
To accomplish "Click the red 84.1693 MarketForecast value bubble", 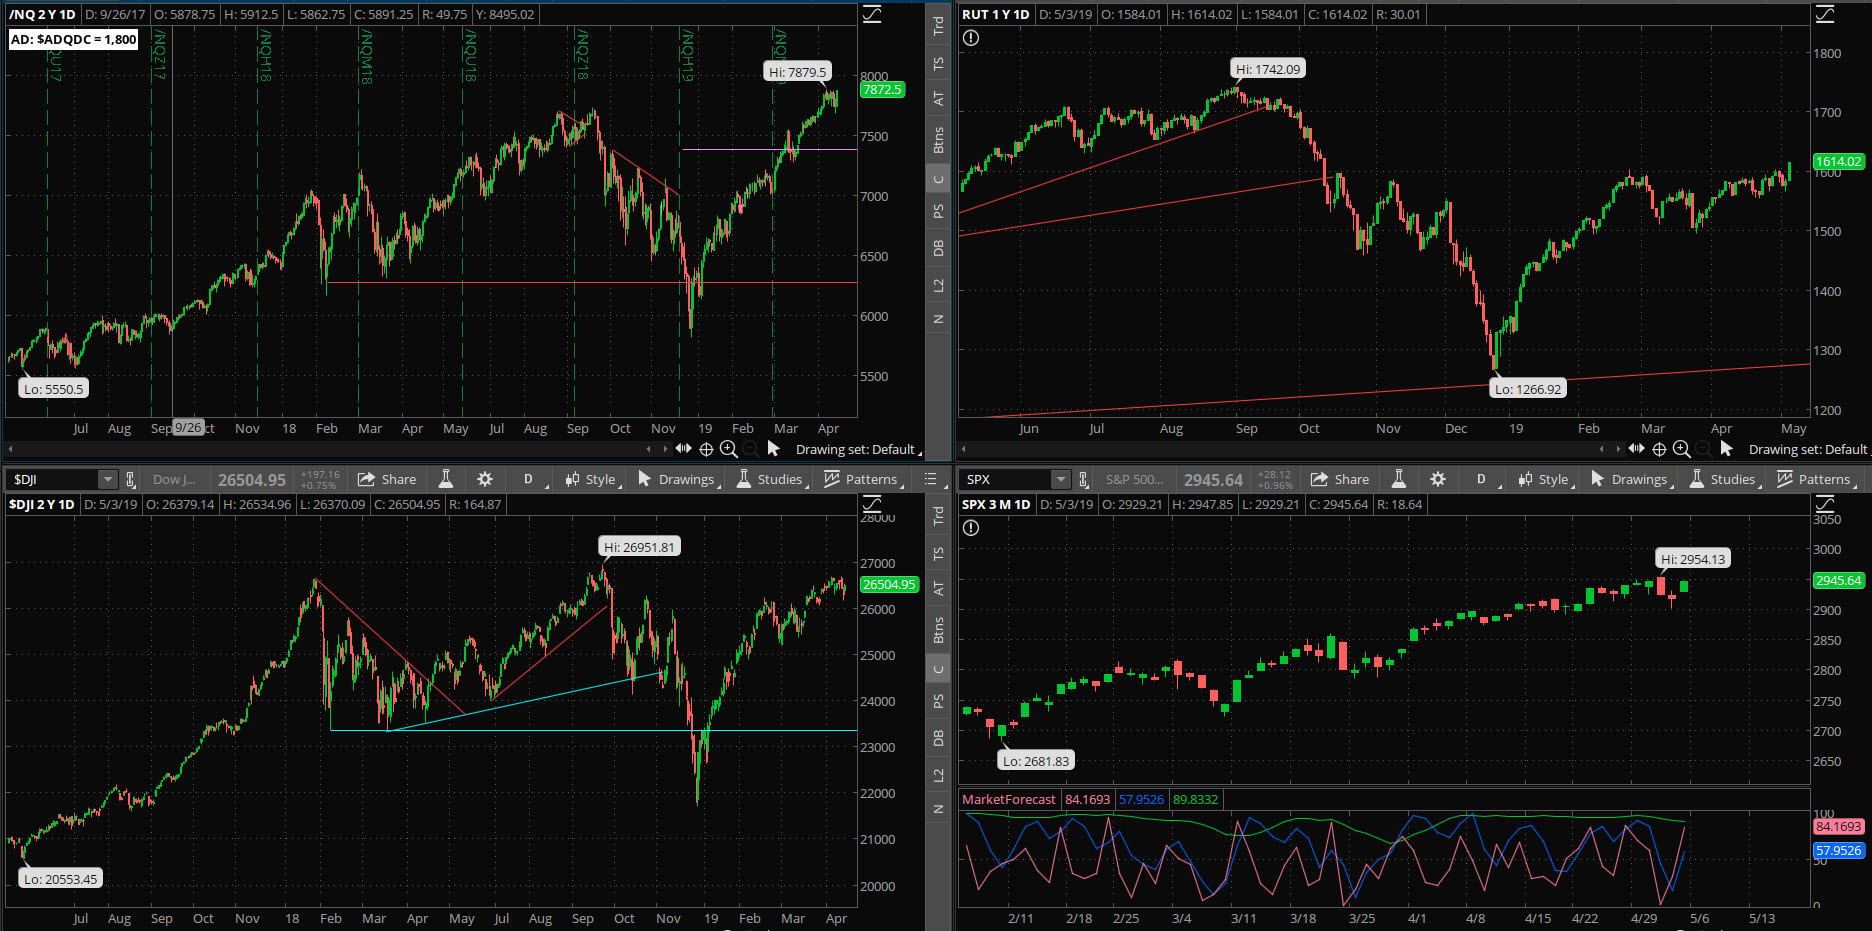I will click(1838, 826).
